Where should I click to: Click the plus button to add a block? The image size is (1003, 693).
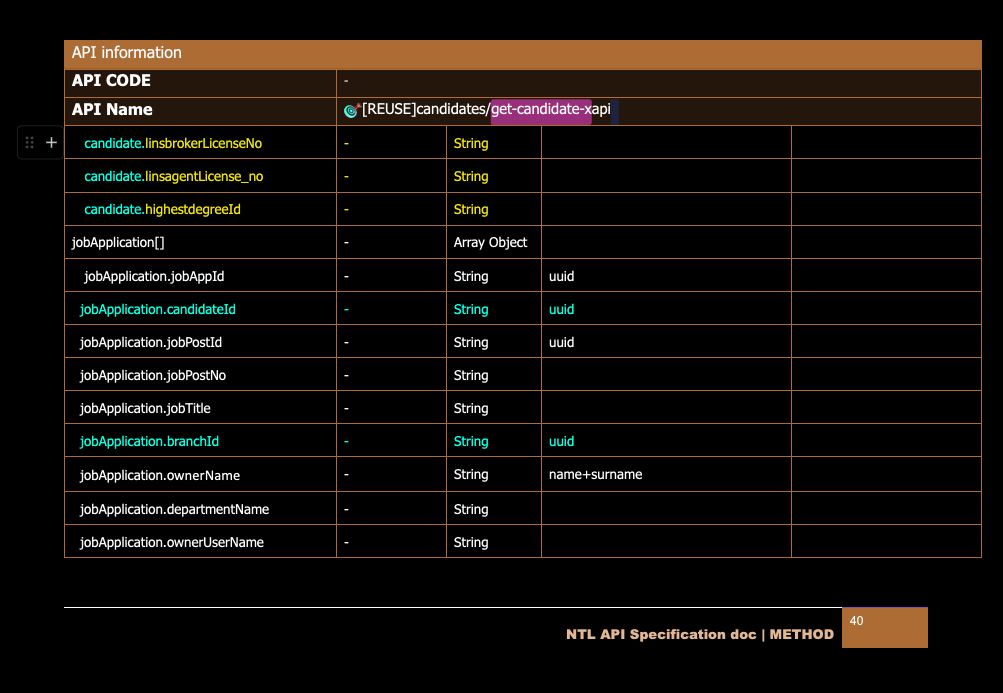pos(52,143)
